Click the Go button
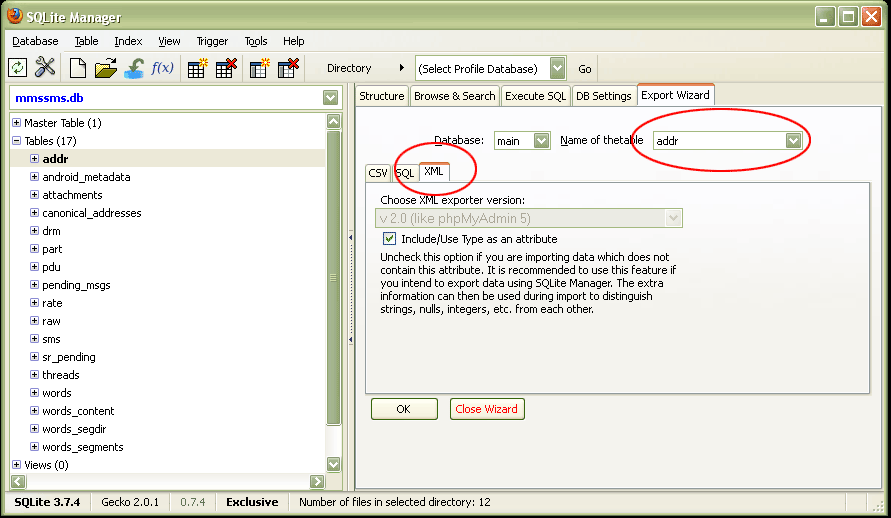Screen dimensions: 891x518 click(585, 69)
